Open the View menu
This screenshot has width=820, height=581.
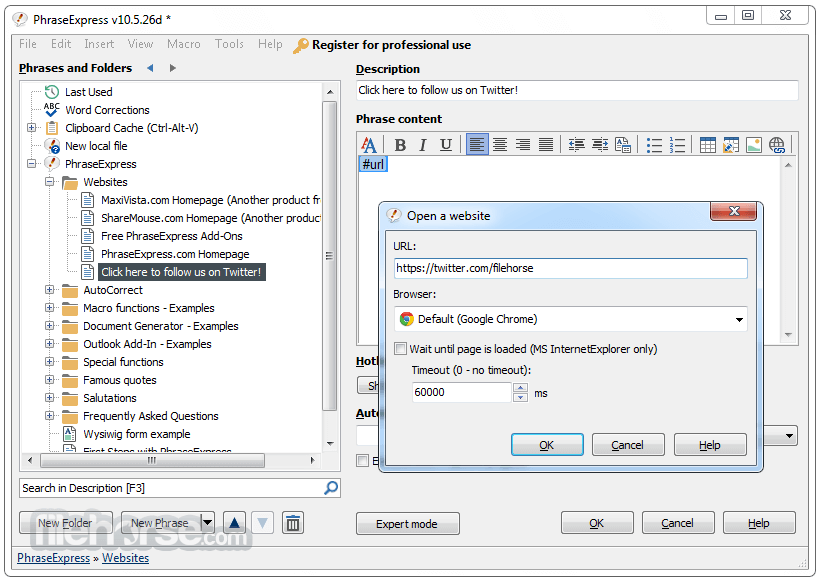pyautogui.click(x=140, y=44)
